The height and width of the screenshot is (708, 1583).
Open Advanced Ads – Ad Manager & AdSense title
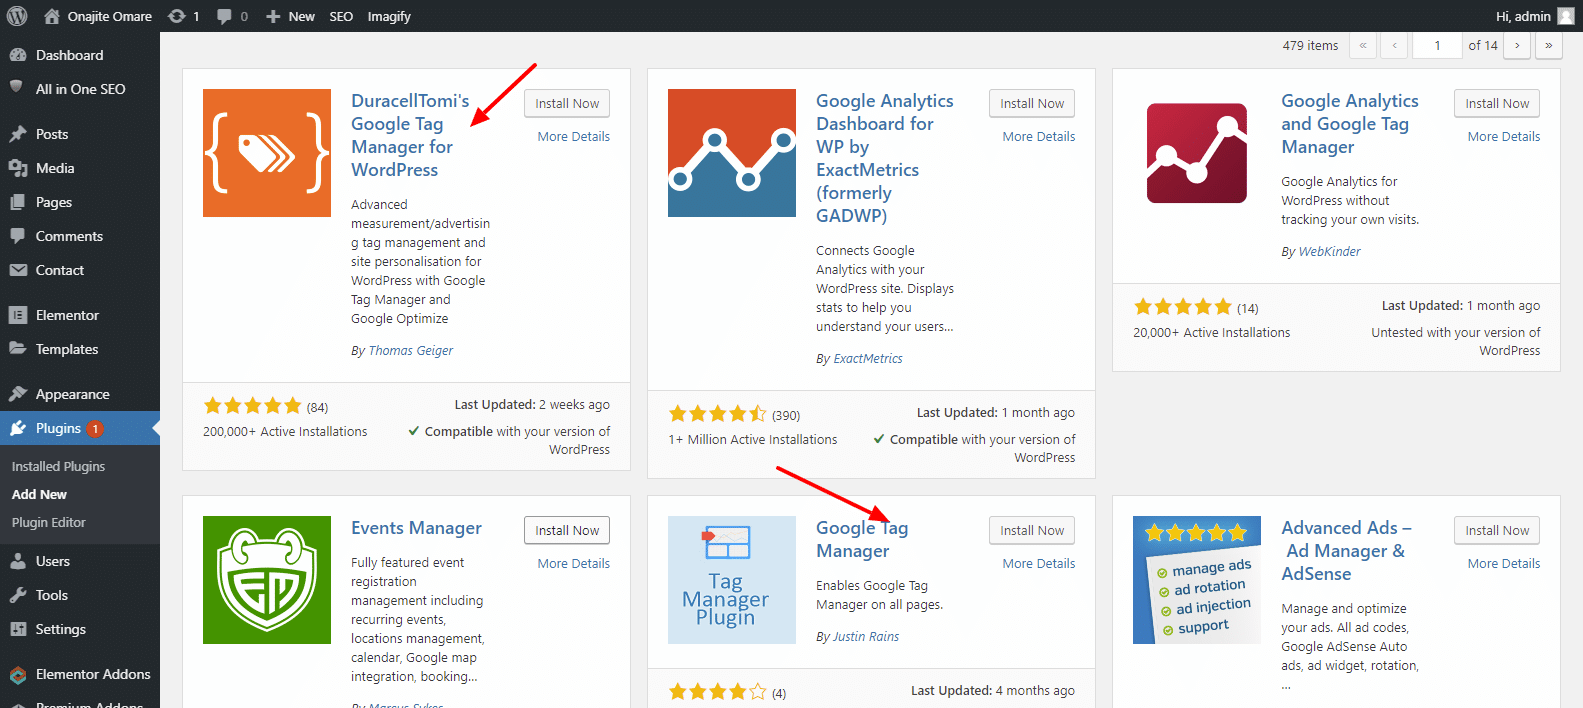pyautogui.click(x=1346, y=551)
